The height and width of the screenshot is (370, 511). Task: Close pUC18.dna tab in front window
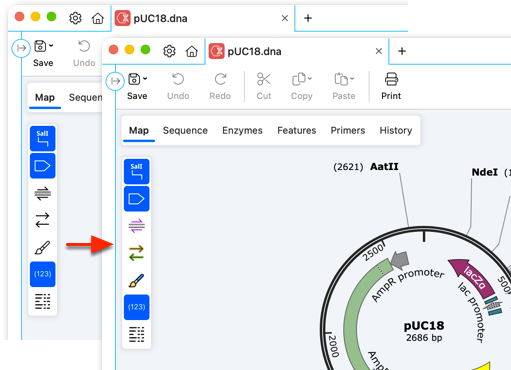[x=379, y=51]
